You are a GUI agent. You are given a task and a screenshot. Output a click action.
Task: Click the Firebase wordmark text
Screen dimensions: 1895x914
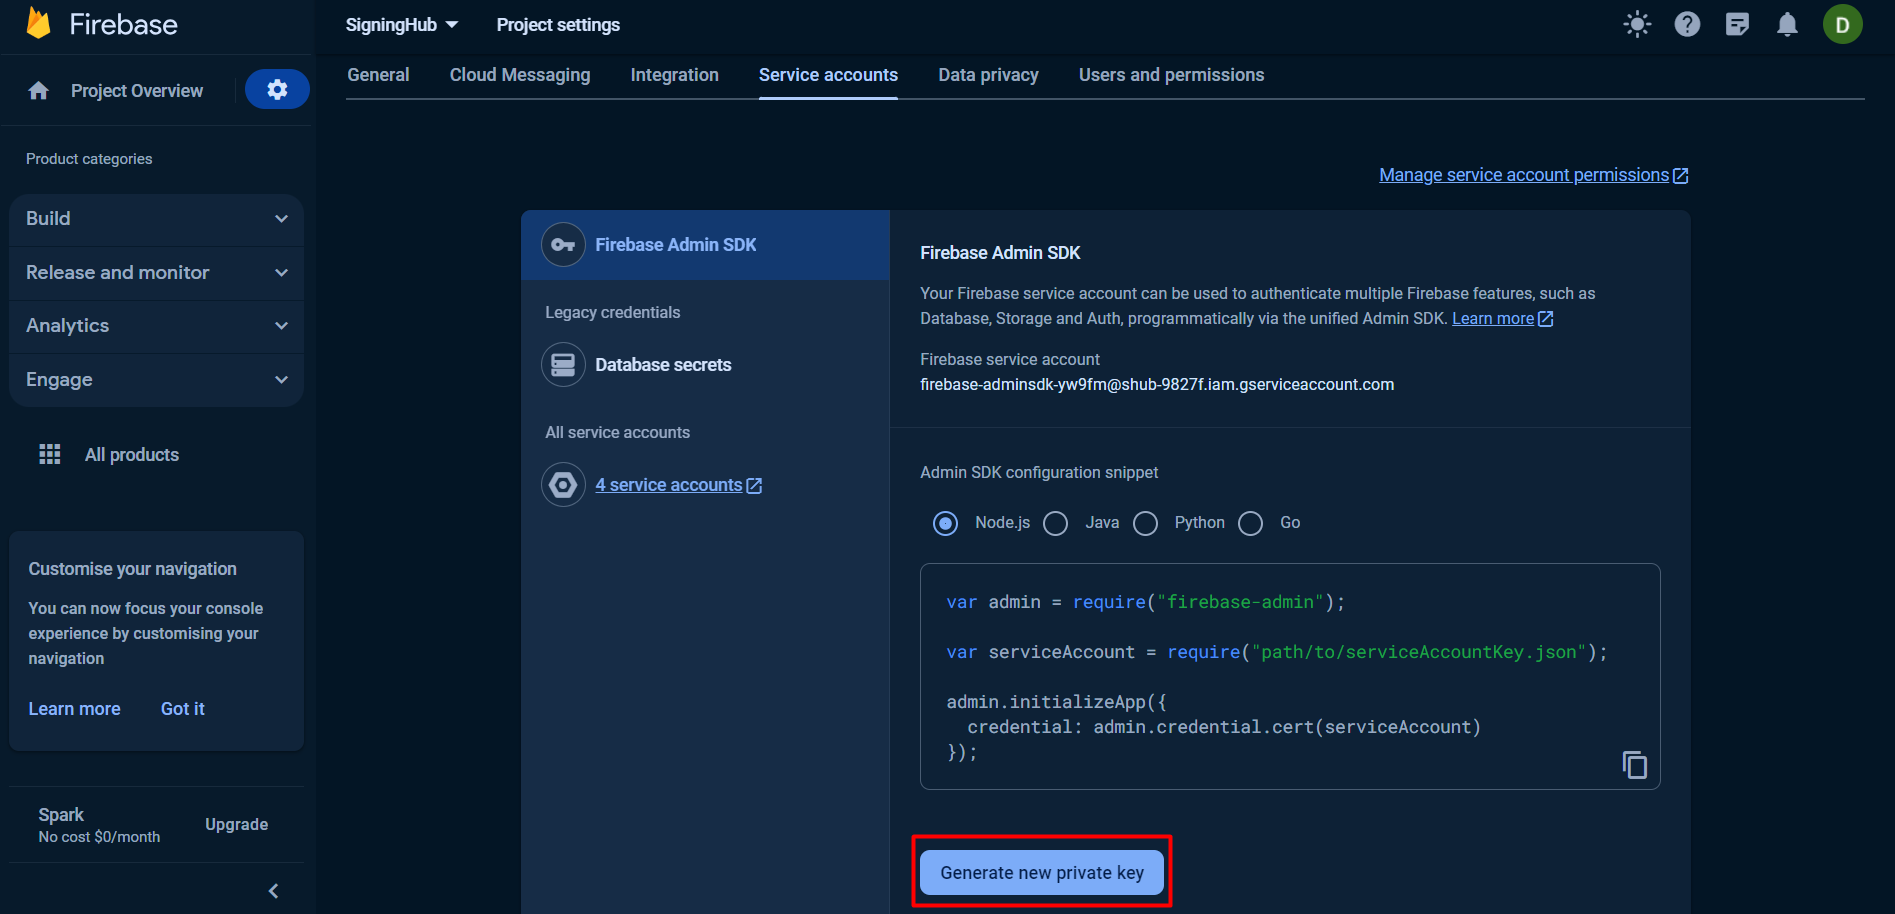coord(123,25)
